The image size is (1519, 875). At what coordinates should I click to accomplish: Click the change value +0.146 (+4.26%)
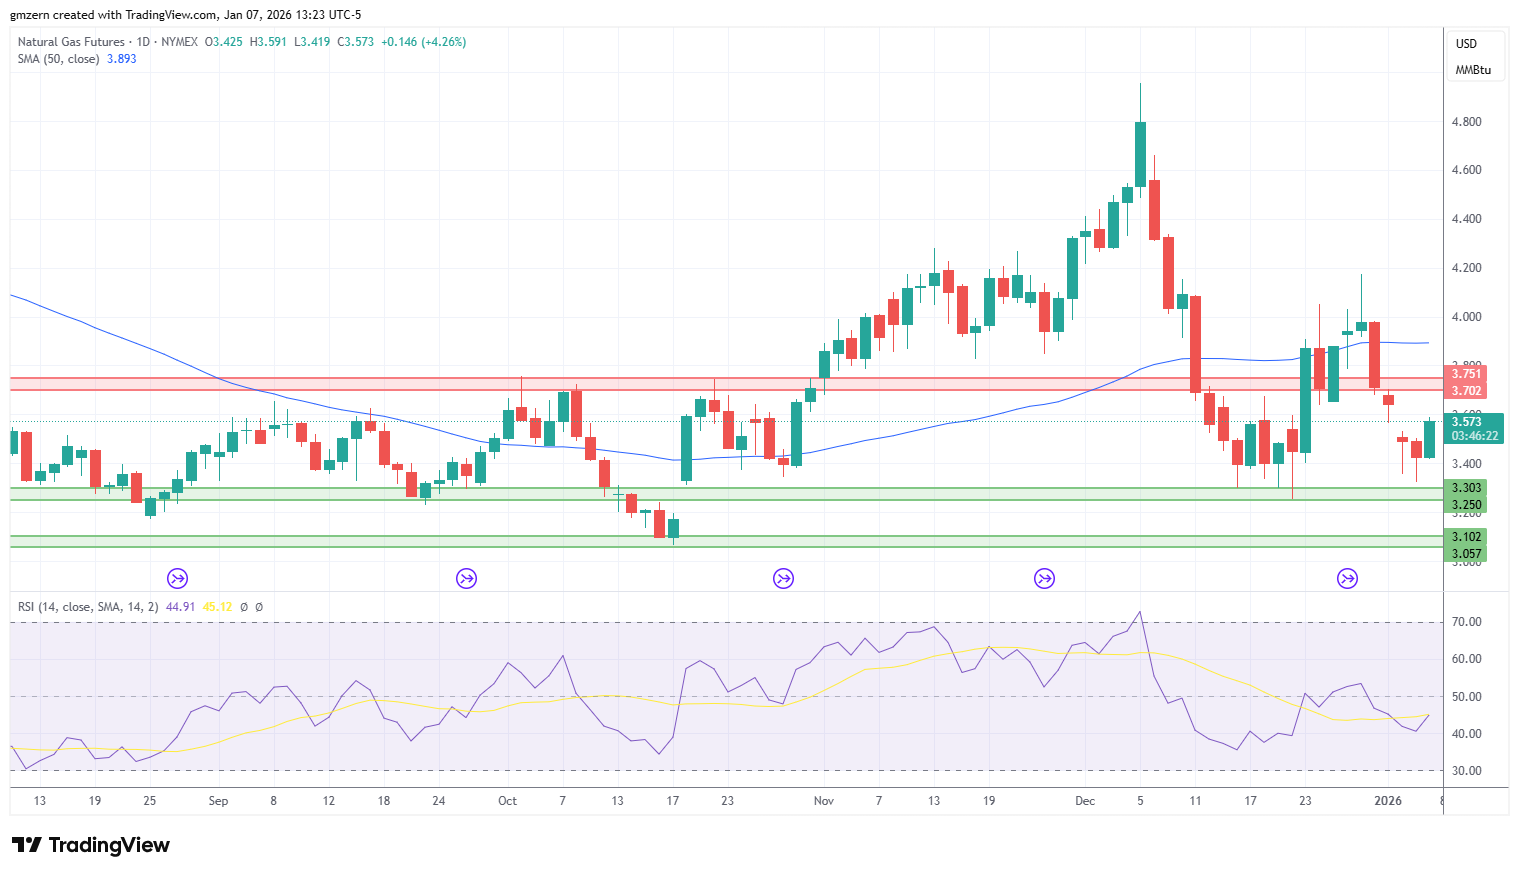point(424,42)
